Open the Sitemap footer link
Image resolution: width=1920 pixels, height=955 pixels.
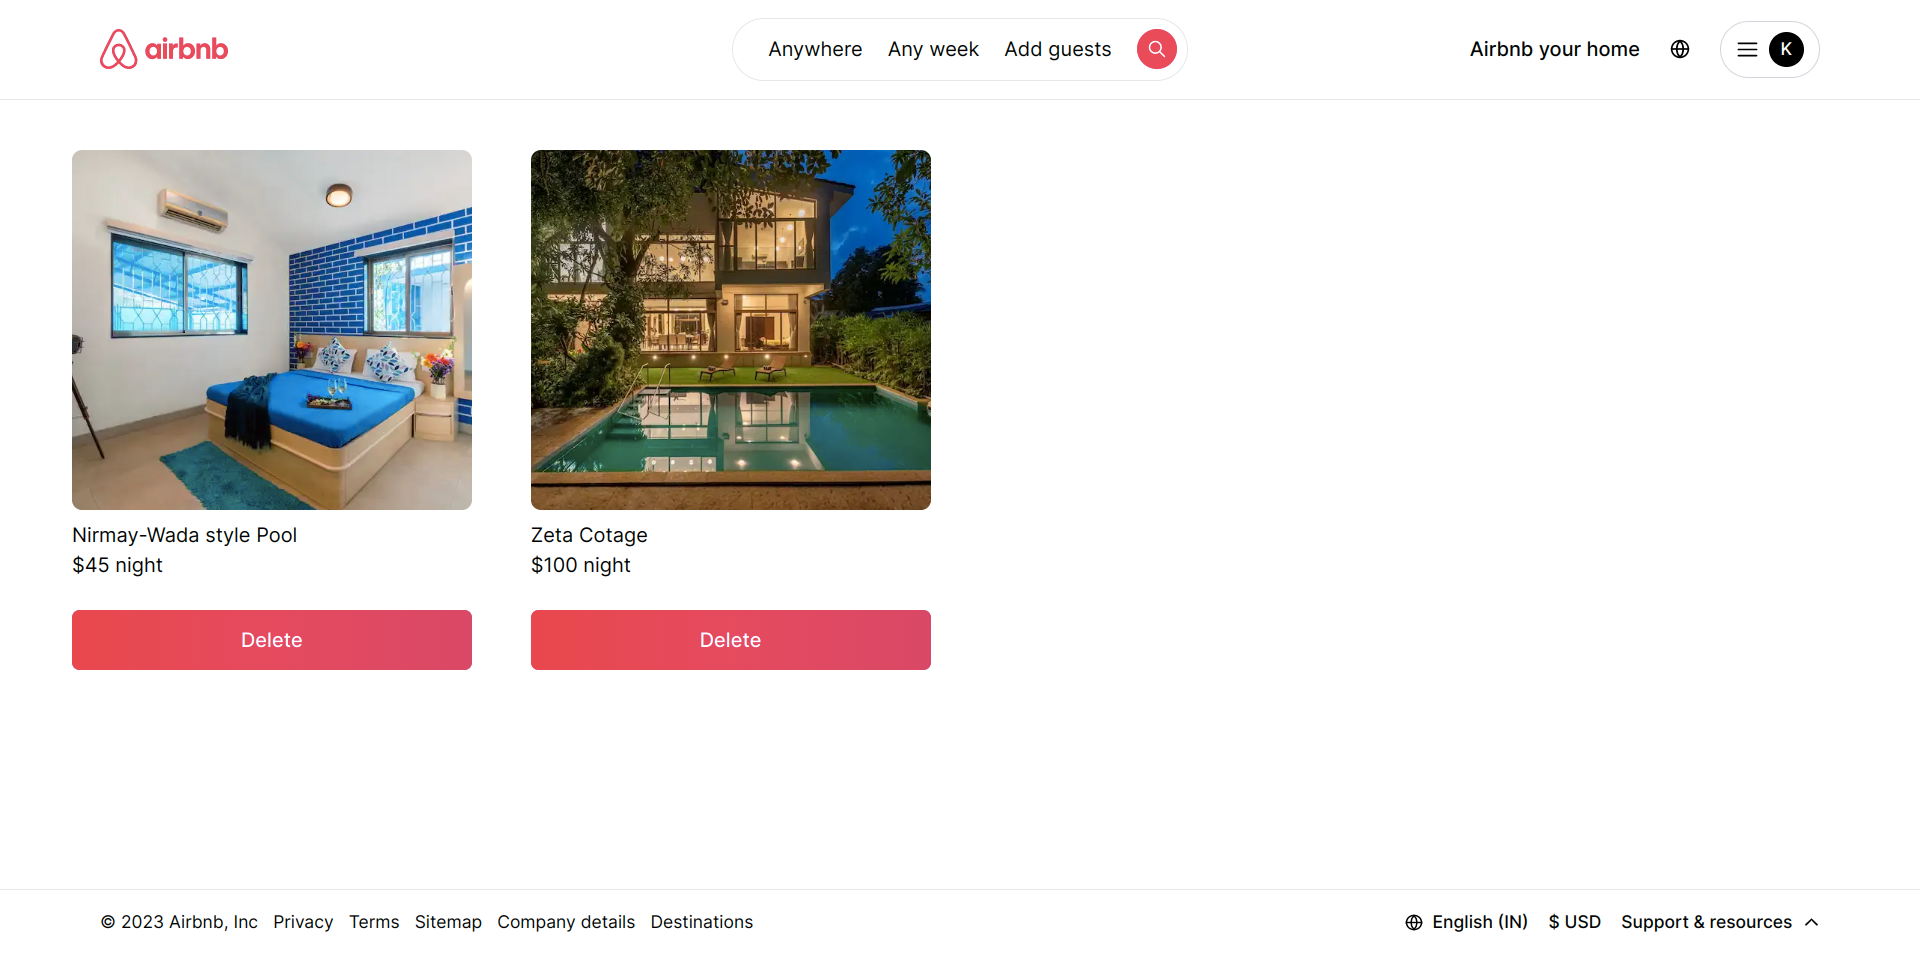pyautogui.click(x=448, y=922)
